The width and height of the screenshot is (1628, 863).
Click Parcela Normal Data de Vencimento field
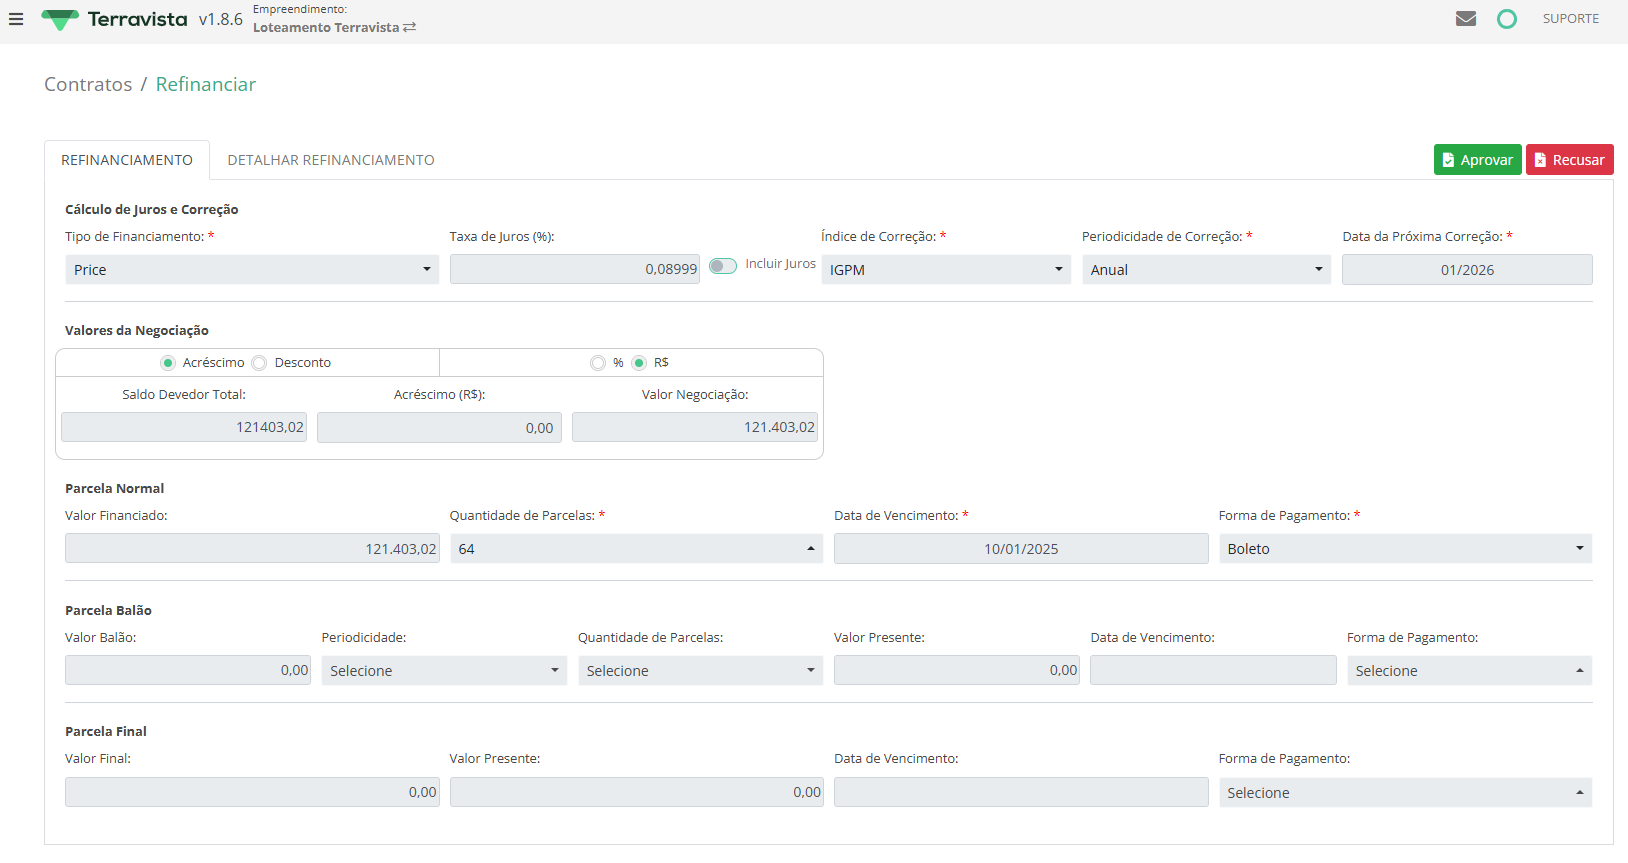(x=1021, y=549)
